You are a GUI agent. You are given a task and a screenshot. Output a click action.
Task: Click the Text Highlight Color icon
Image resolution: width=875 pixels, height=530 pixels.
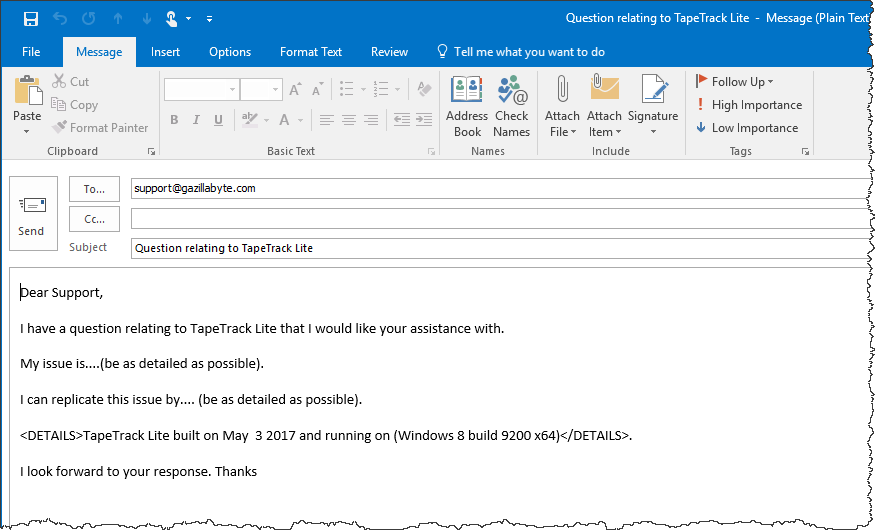tap(250, 119)
